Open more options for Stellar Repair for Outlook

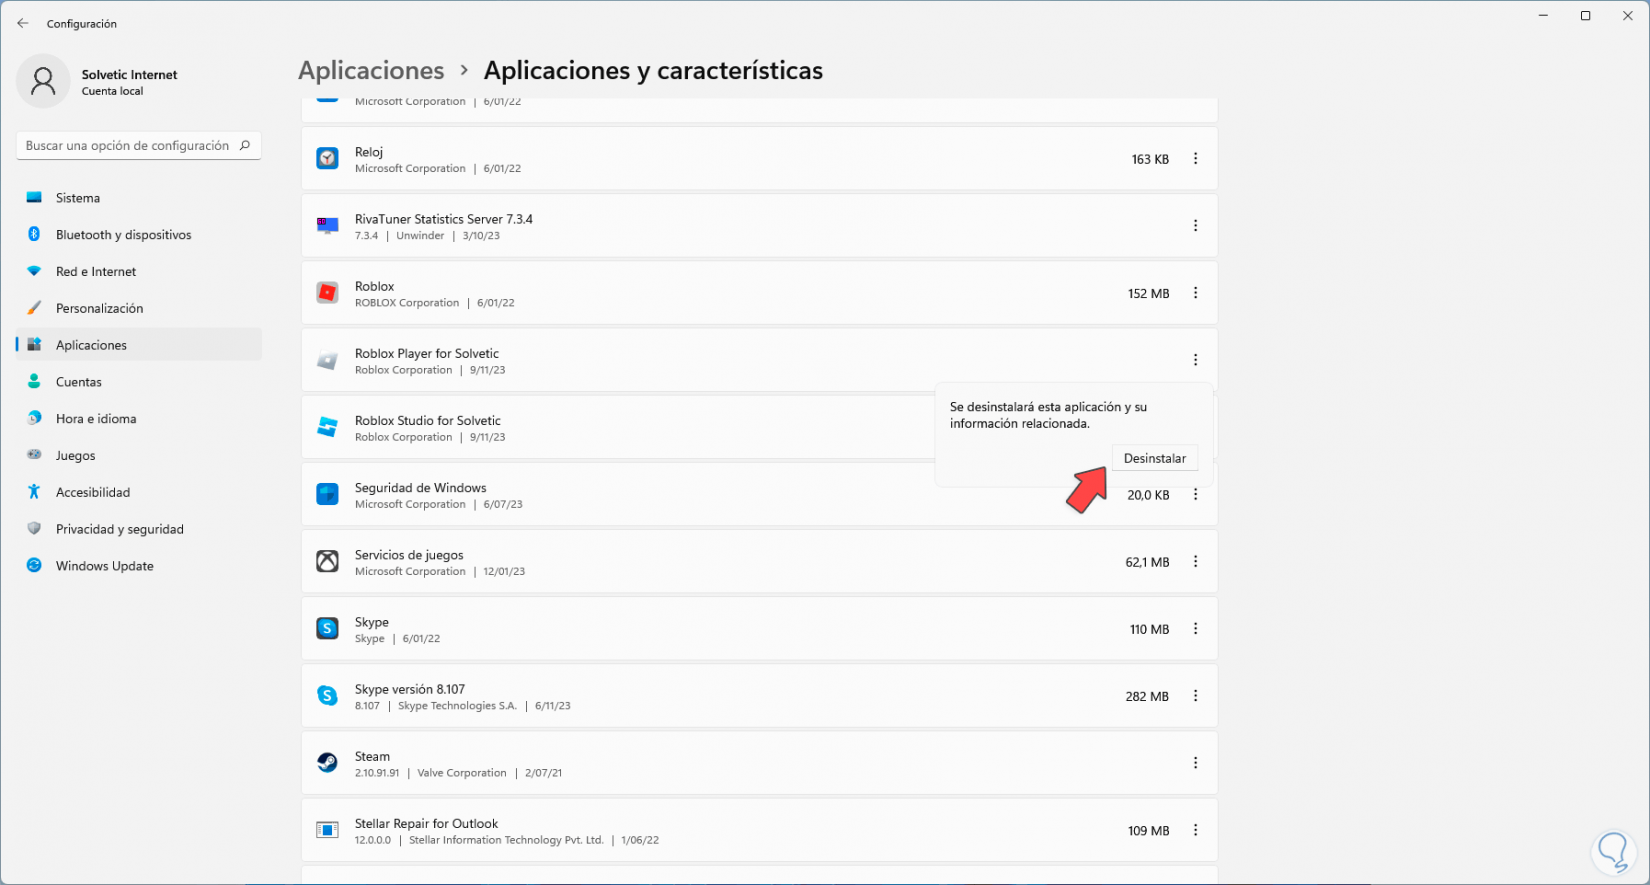click(1195, 830)
